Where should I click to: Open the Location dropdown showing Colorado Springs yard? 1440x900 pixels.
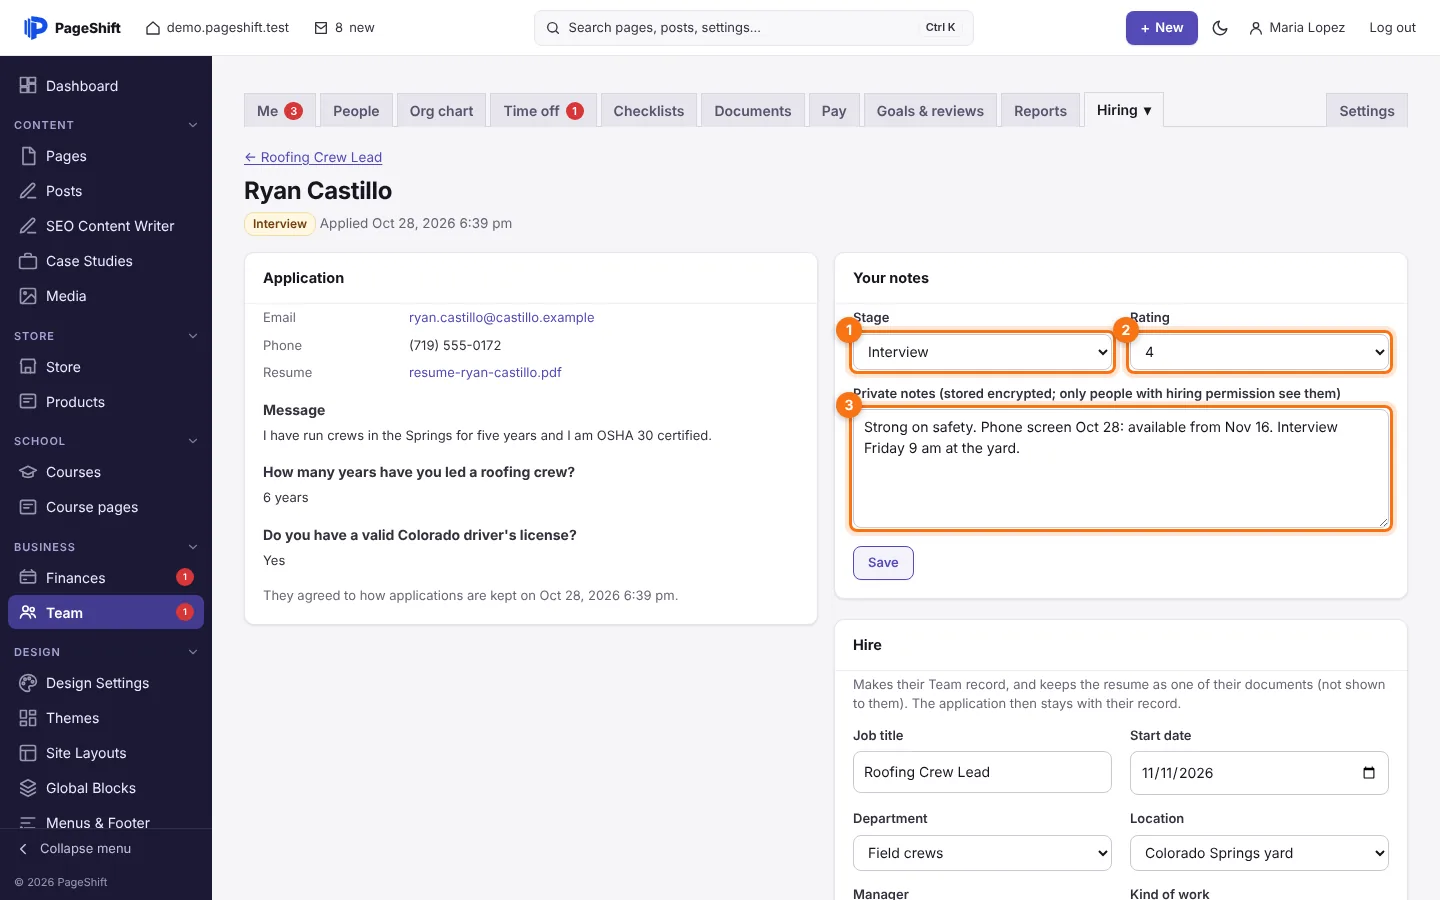click(1259, 853)
